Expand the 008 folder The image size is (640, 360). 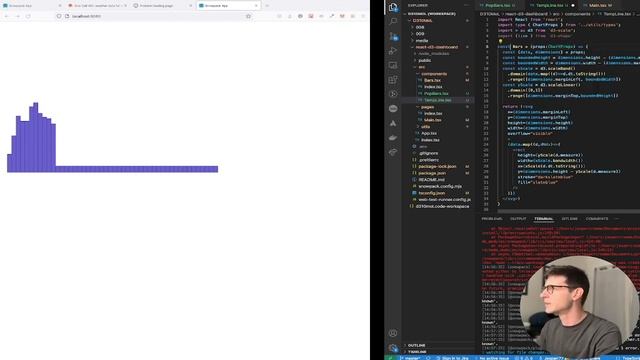[437, 27]
